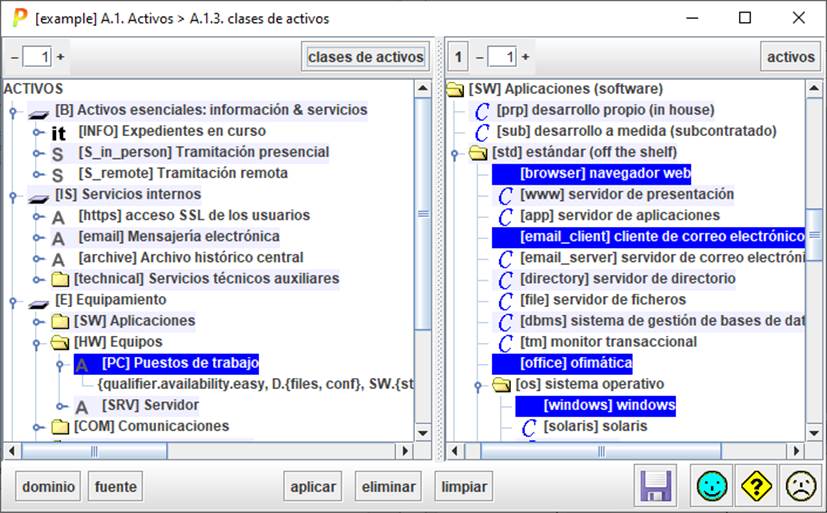Click the blue smiley face icon
Viewport: 827px width, 513px height.
pyautogui.click(x=712, y=487)
